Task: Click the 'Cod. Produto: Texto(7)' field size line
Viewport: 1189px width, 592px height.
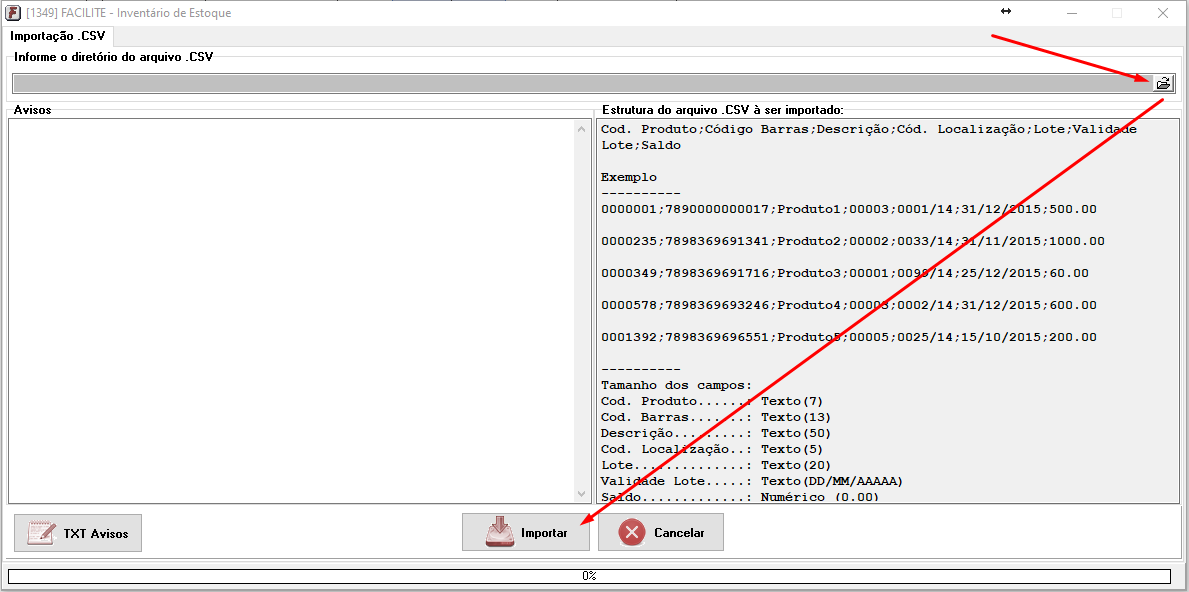Action: tap(712, 401)
